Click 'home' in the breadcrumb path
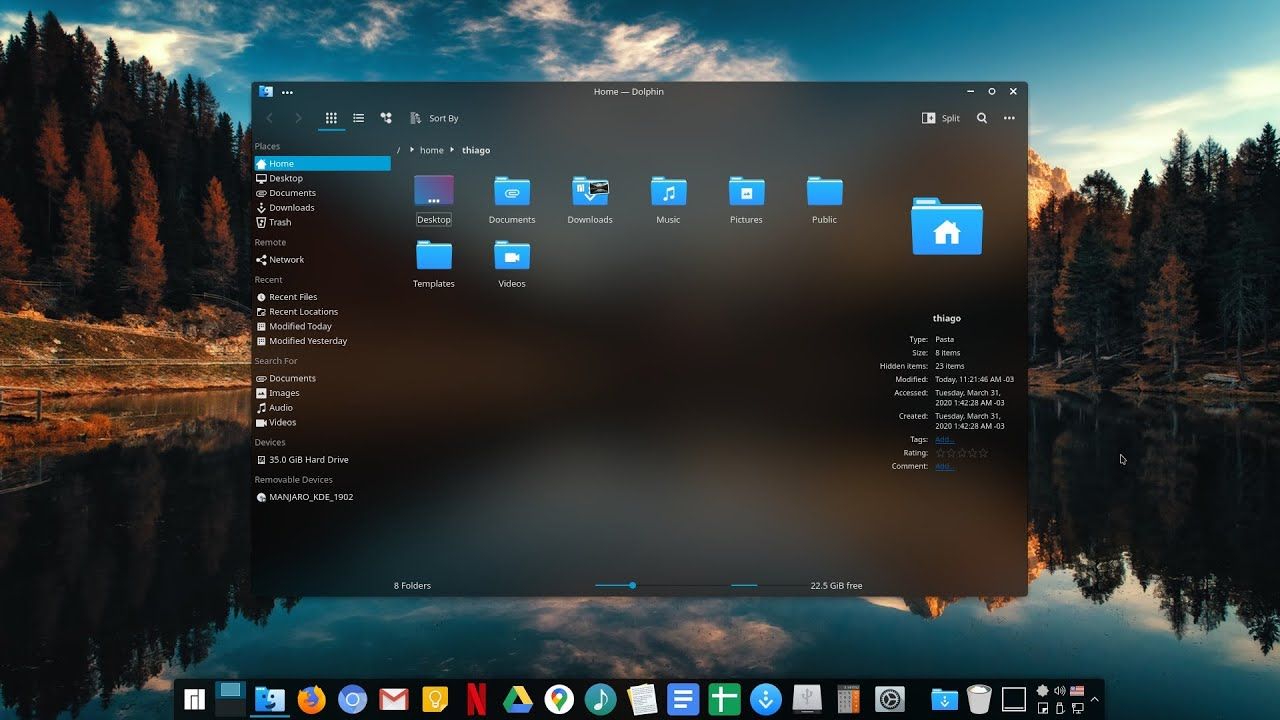The width and height of the screenshot is (1280, 720). tap(432, 150)
